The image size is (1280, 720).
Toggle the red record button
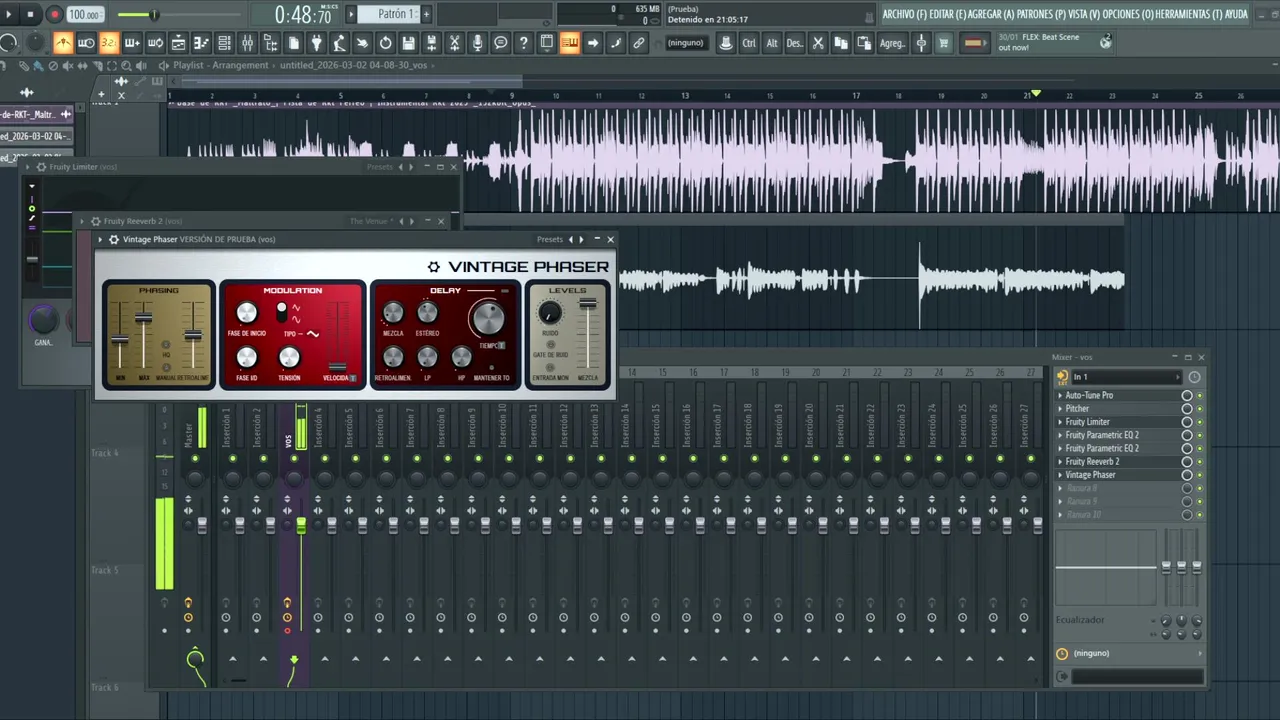click(x=55, y=14)
